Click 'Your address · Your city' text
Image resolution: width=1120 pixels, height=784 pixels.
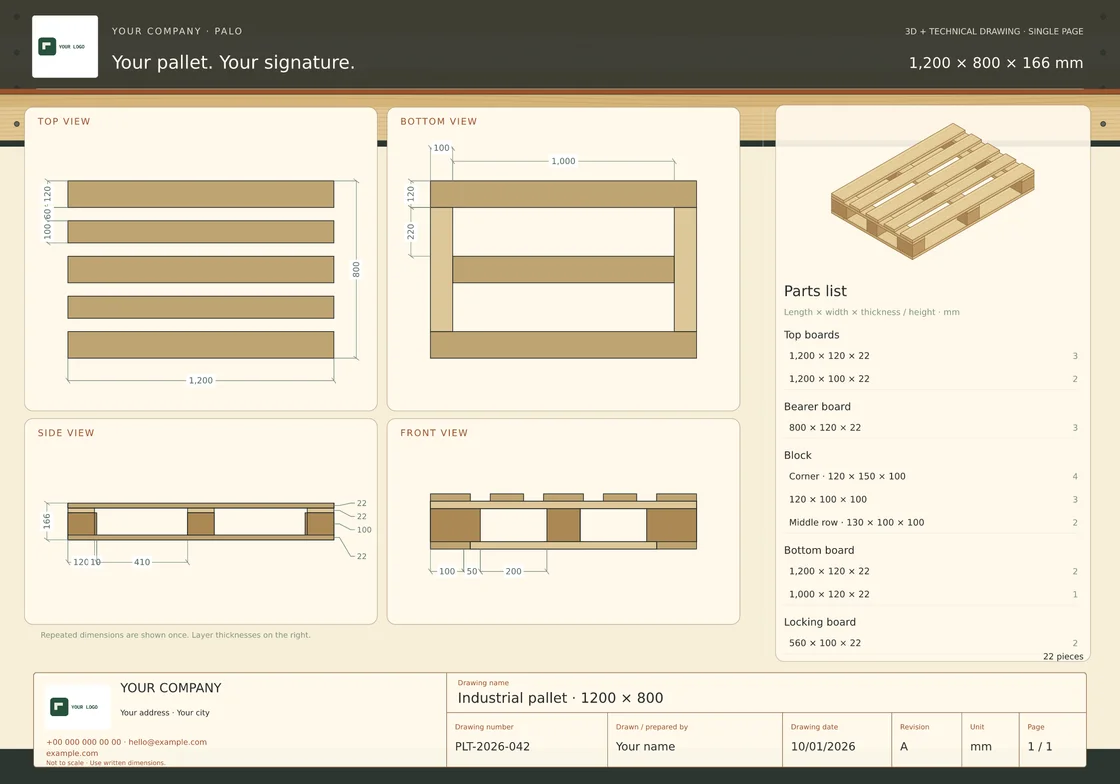(x=165, y=713)
